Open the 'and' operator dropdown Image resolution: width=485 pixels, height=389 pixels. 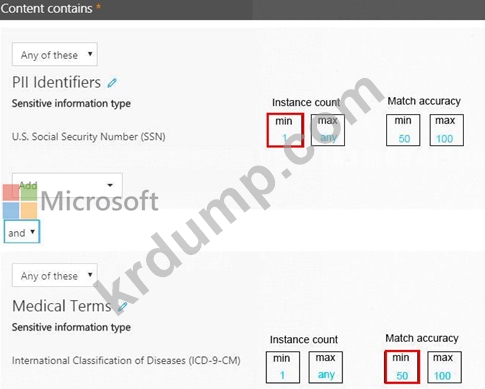(x=22, y=231)
